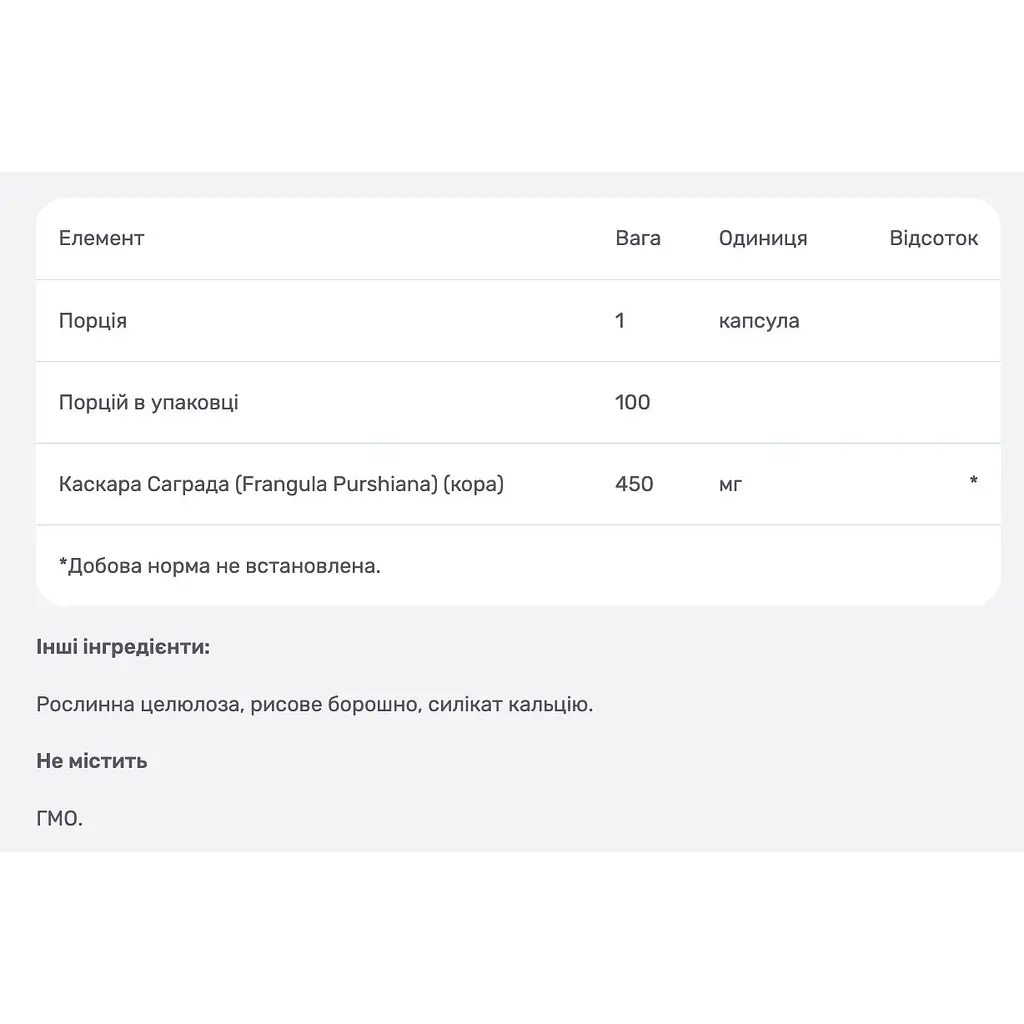The width and height of the screenshot is (1024, 1024).
Task: Click the Елемент column header
Action: 101,238
